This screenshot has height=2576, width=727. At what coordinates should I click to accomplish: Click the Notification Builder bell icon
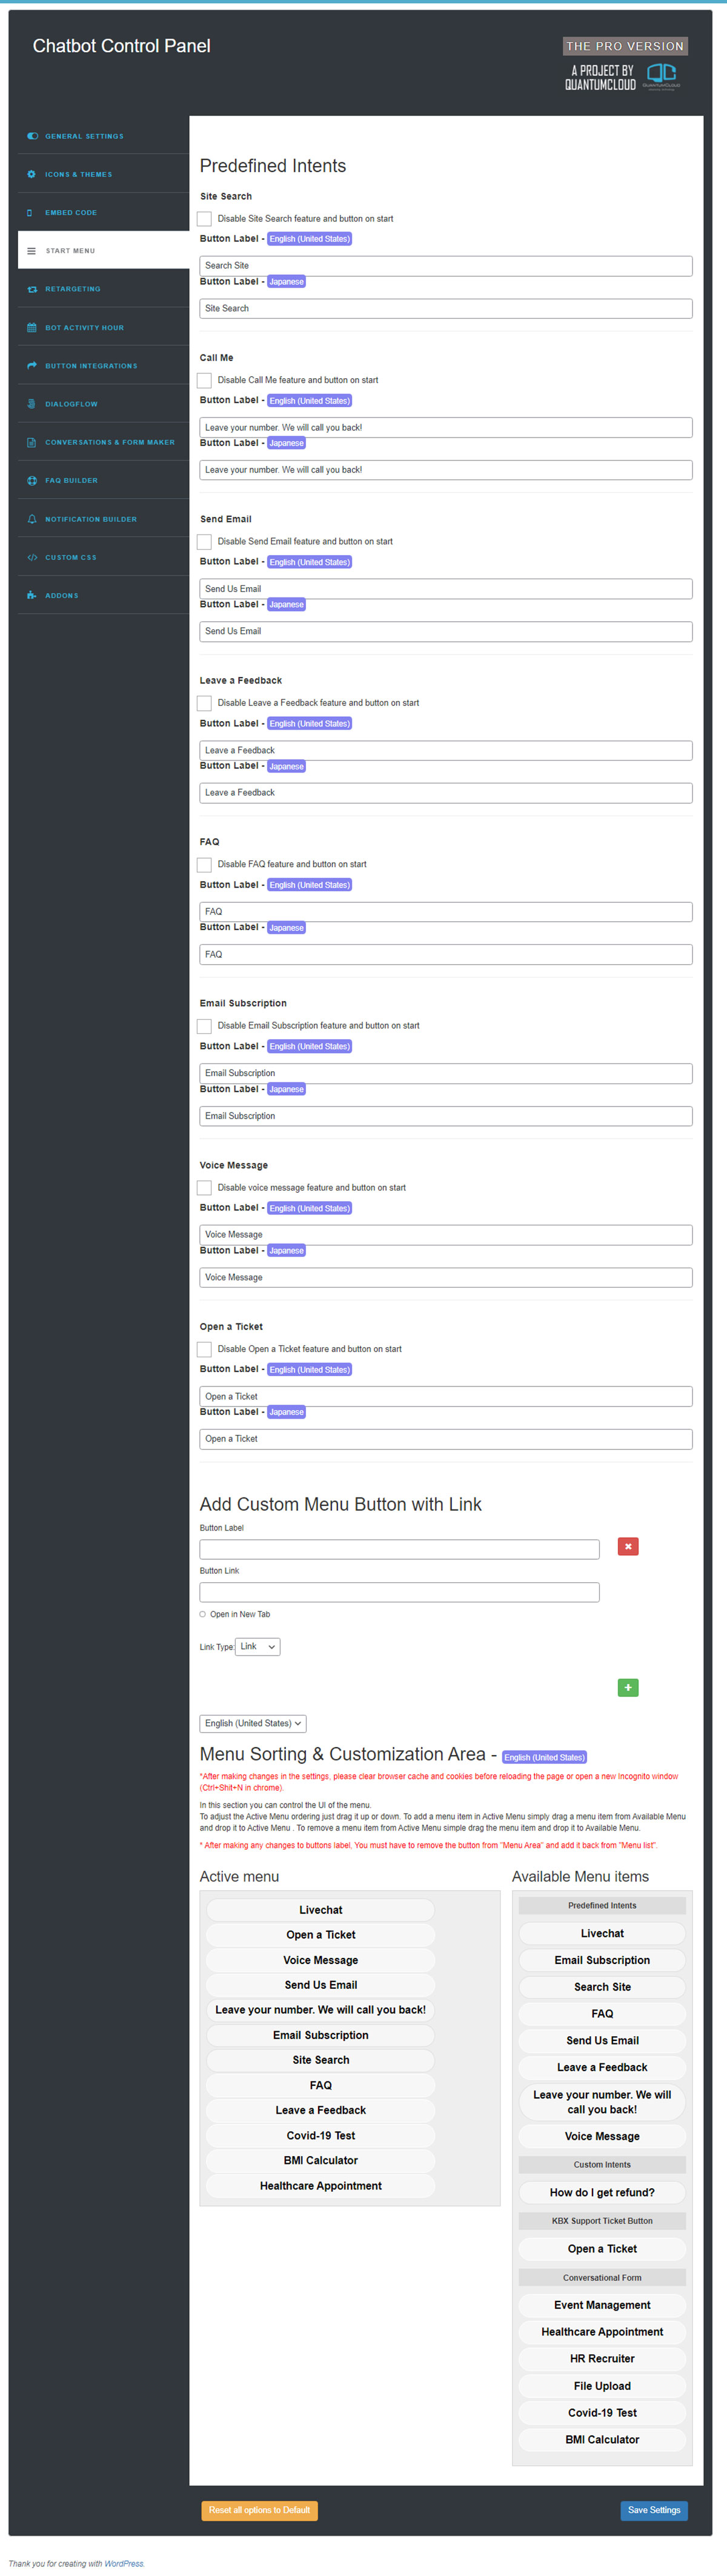[32, 519]
